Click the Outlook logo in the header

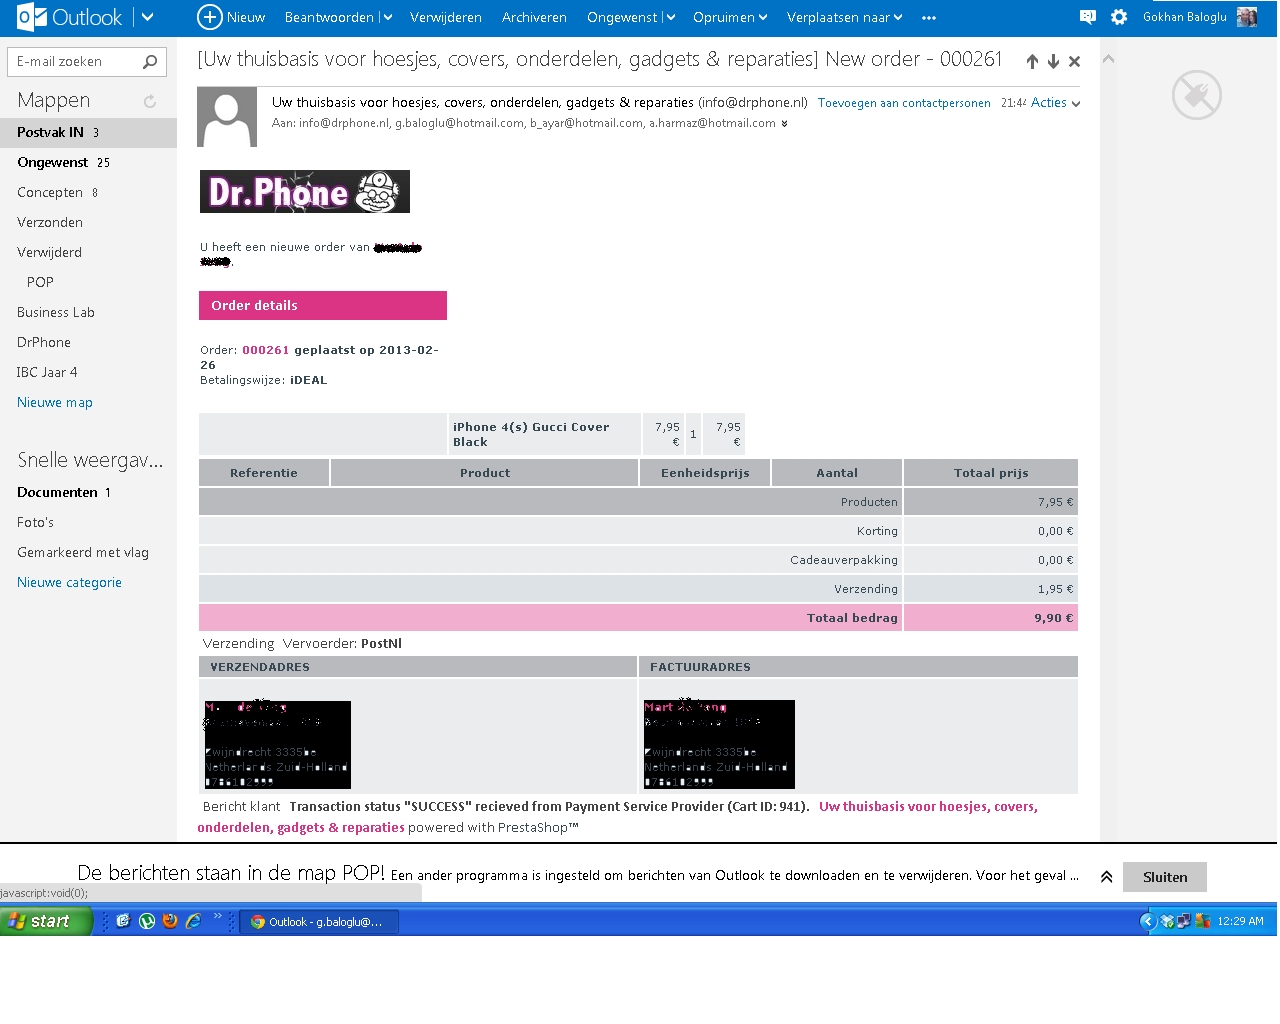tap(69, 17)
